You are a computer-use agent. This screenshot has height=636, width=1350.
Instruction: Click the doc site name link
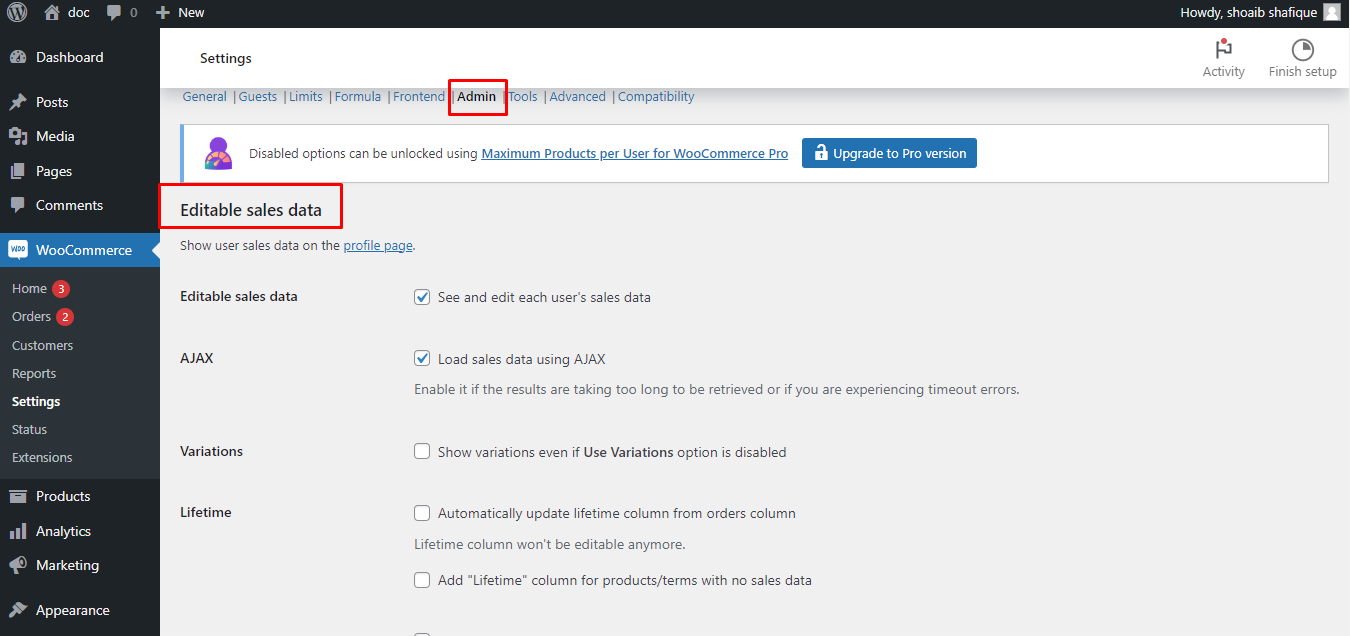tap(78, 13)
